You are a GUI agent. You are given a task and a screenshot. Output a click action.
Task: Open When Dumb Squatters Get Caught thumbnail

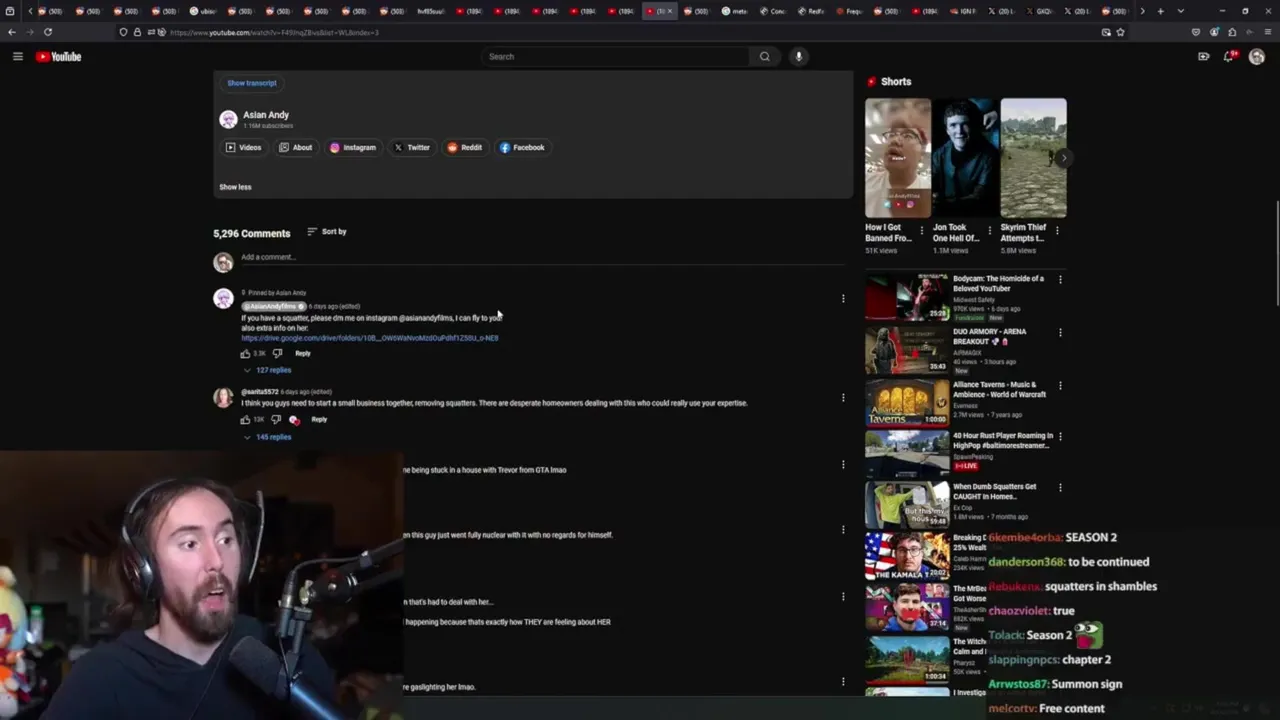tap(907, 505)
